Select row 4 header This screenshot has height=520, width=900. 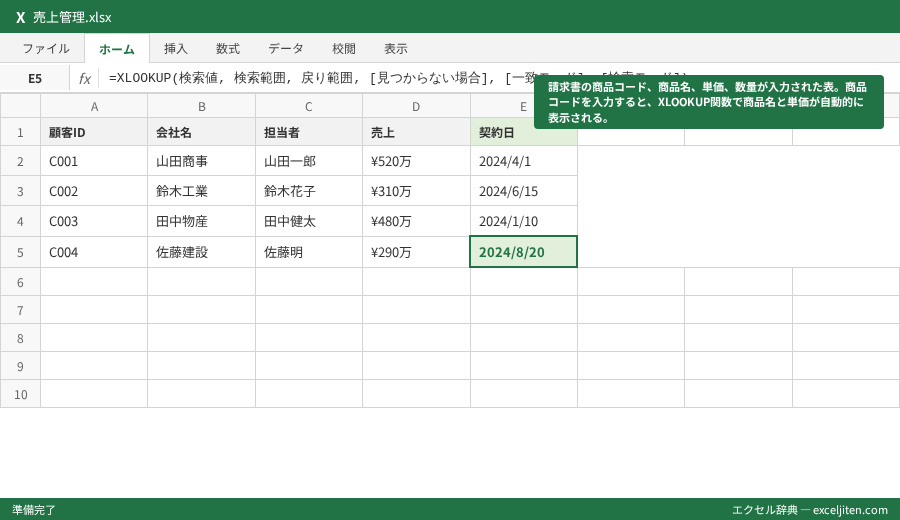click(20, 221)
